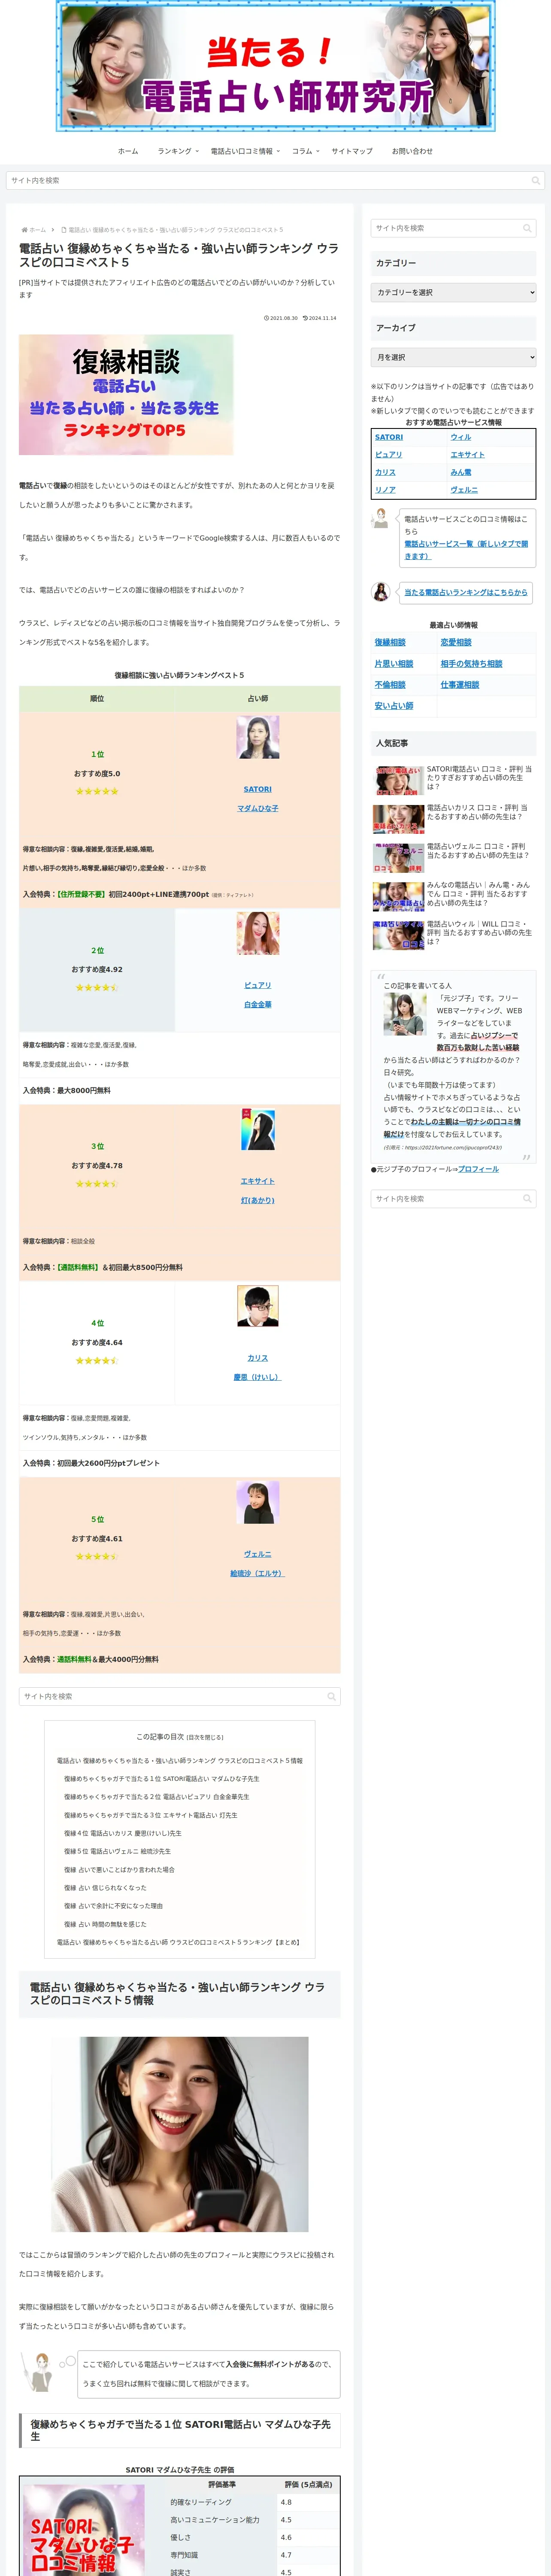Open 慶恩（けいし） teacher link

[258, 1378]
